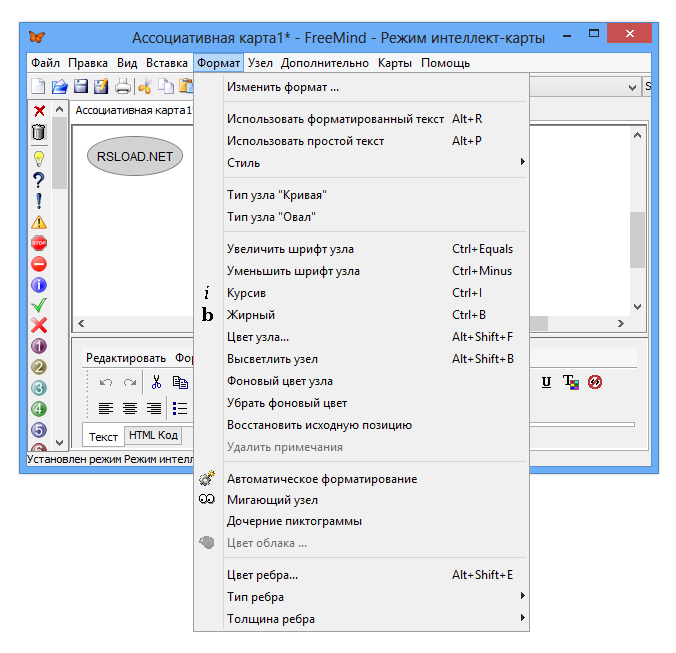Align note text left
The height and width of the screenshot is (653, 676).
click(106, 408)
